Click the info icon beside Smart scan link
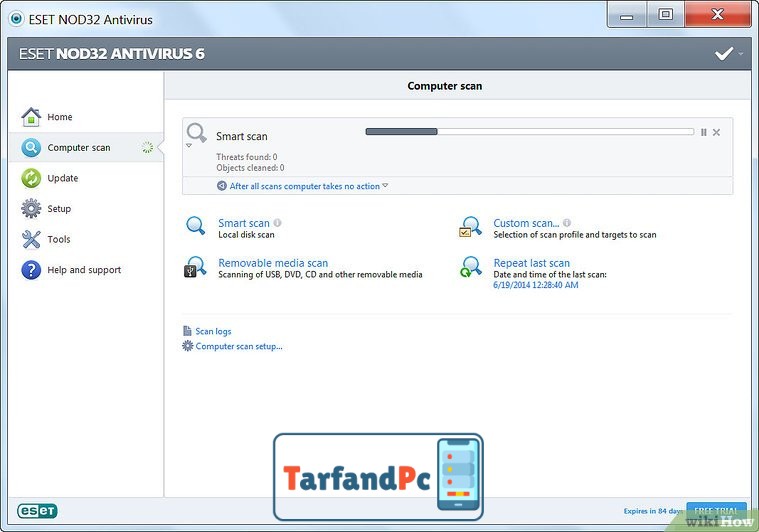759x532 pixels. (x=277, y=223)
